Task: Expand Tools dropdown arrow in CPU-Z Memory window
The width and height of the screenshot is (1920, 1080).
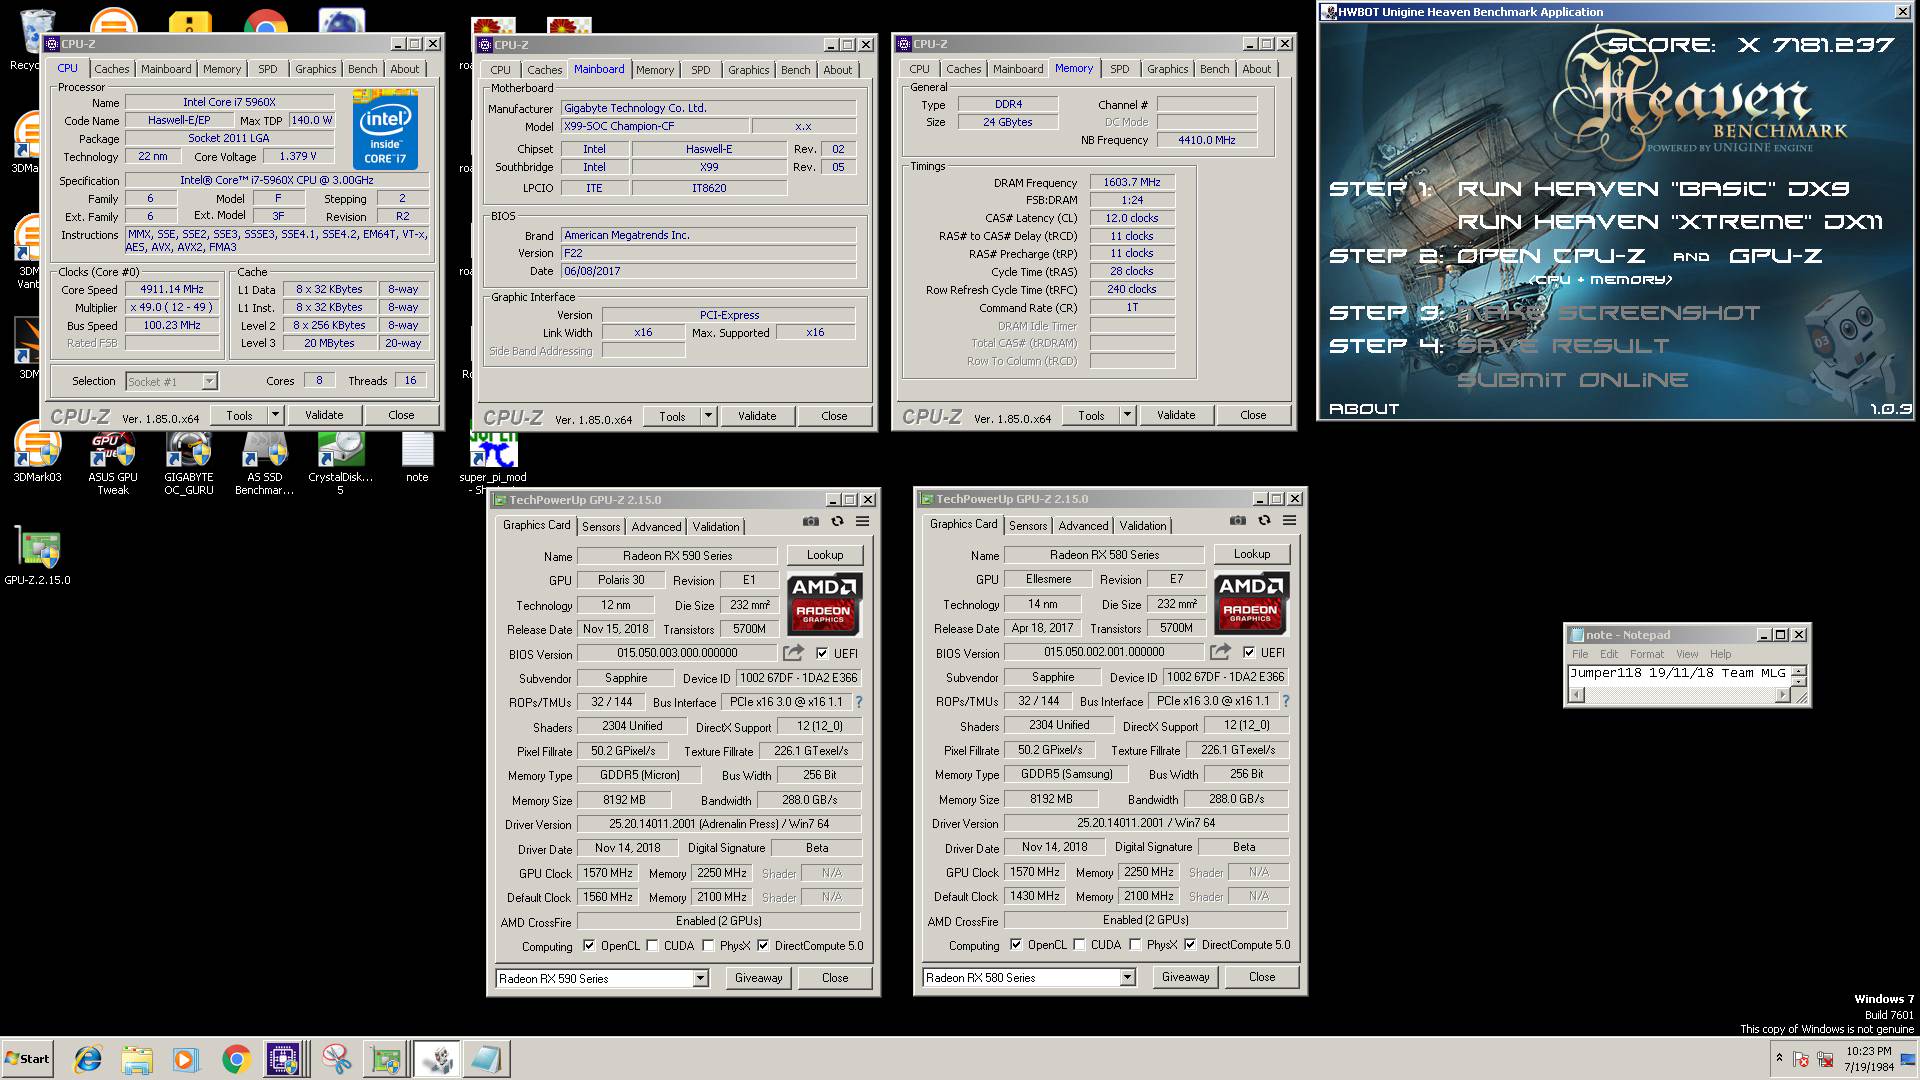Action: 1128,415
